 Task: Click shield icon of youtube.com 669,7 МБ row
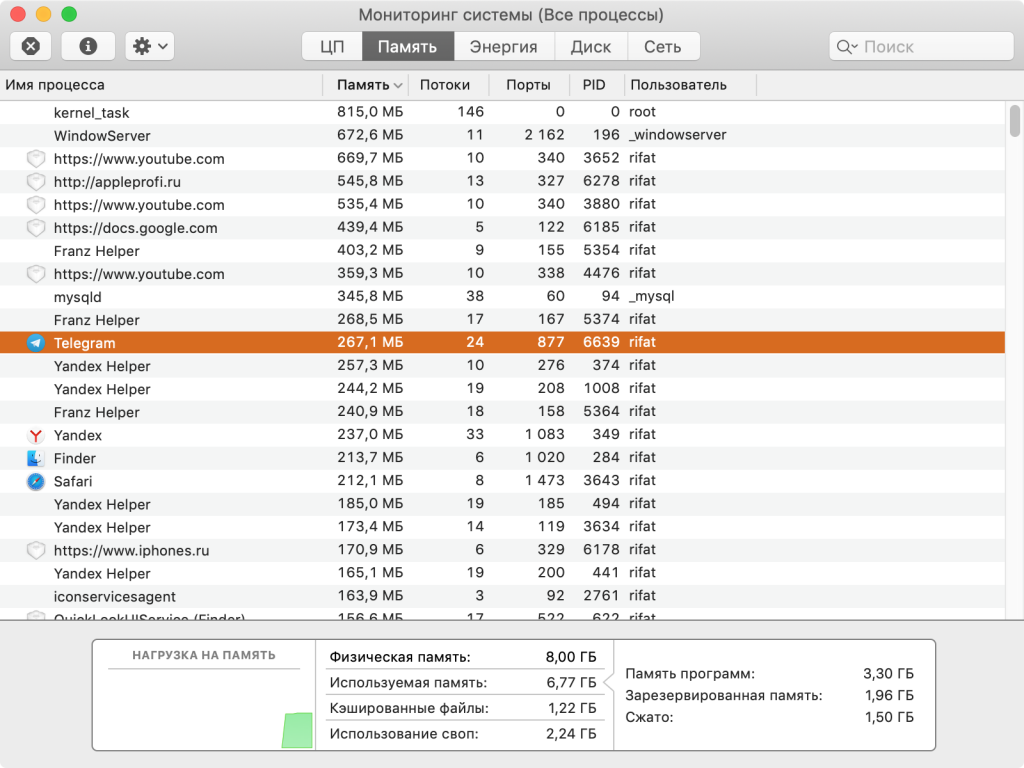(35, 159)
